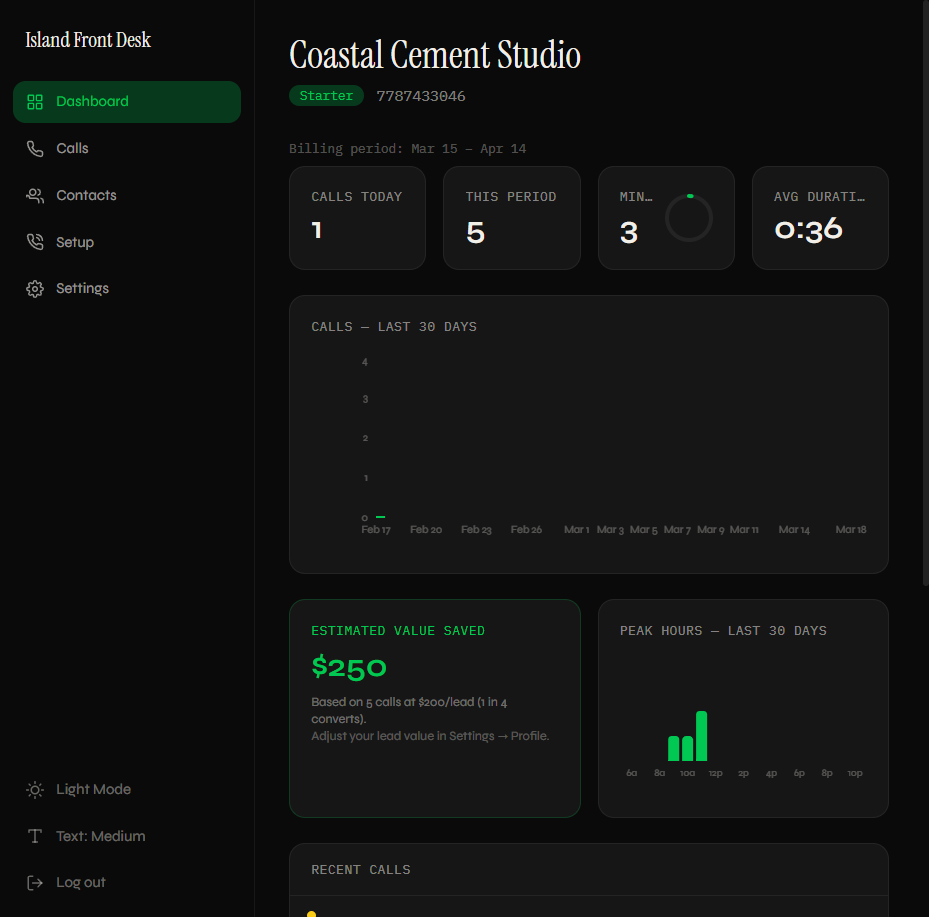
Task: Click the minutes usage progress ring
Action: point(688,218)
